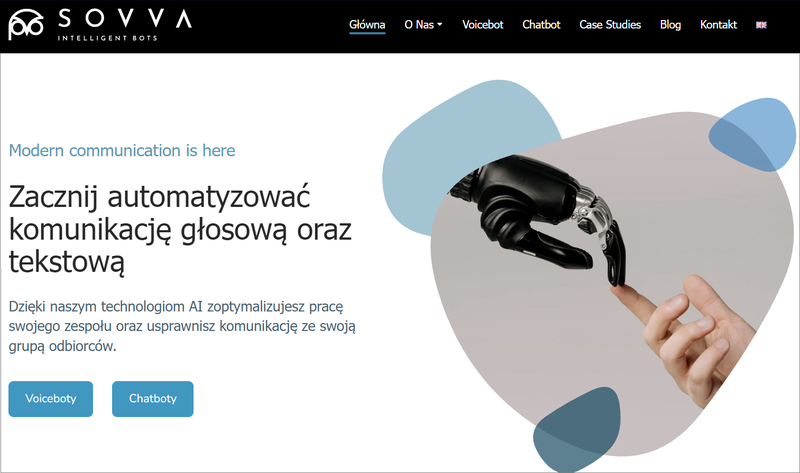Expand the O Nas dropdown arrow
The image size is (800, 473).
440,24
